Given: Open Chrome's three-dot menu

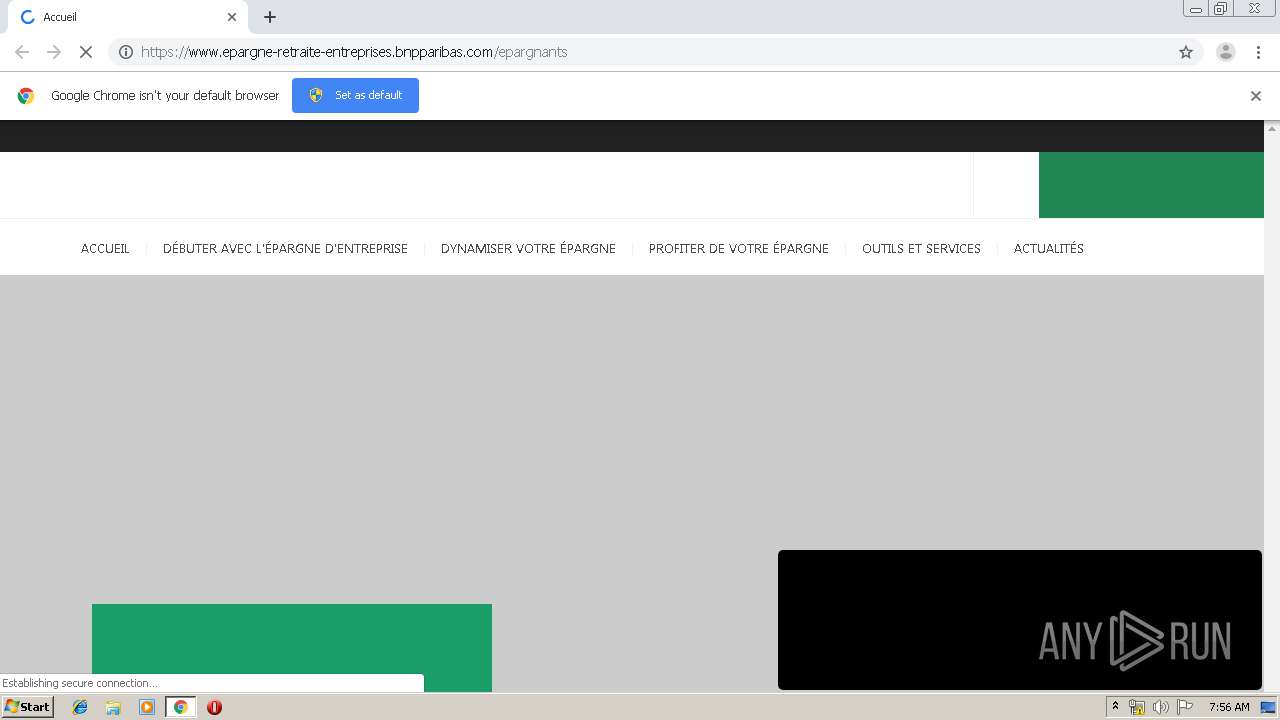Looking at the screenshot, I should pyautogui.click(x=1258, y=52).
